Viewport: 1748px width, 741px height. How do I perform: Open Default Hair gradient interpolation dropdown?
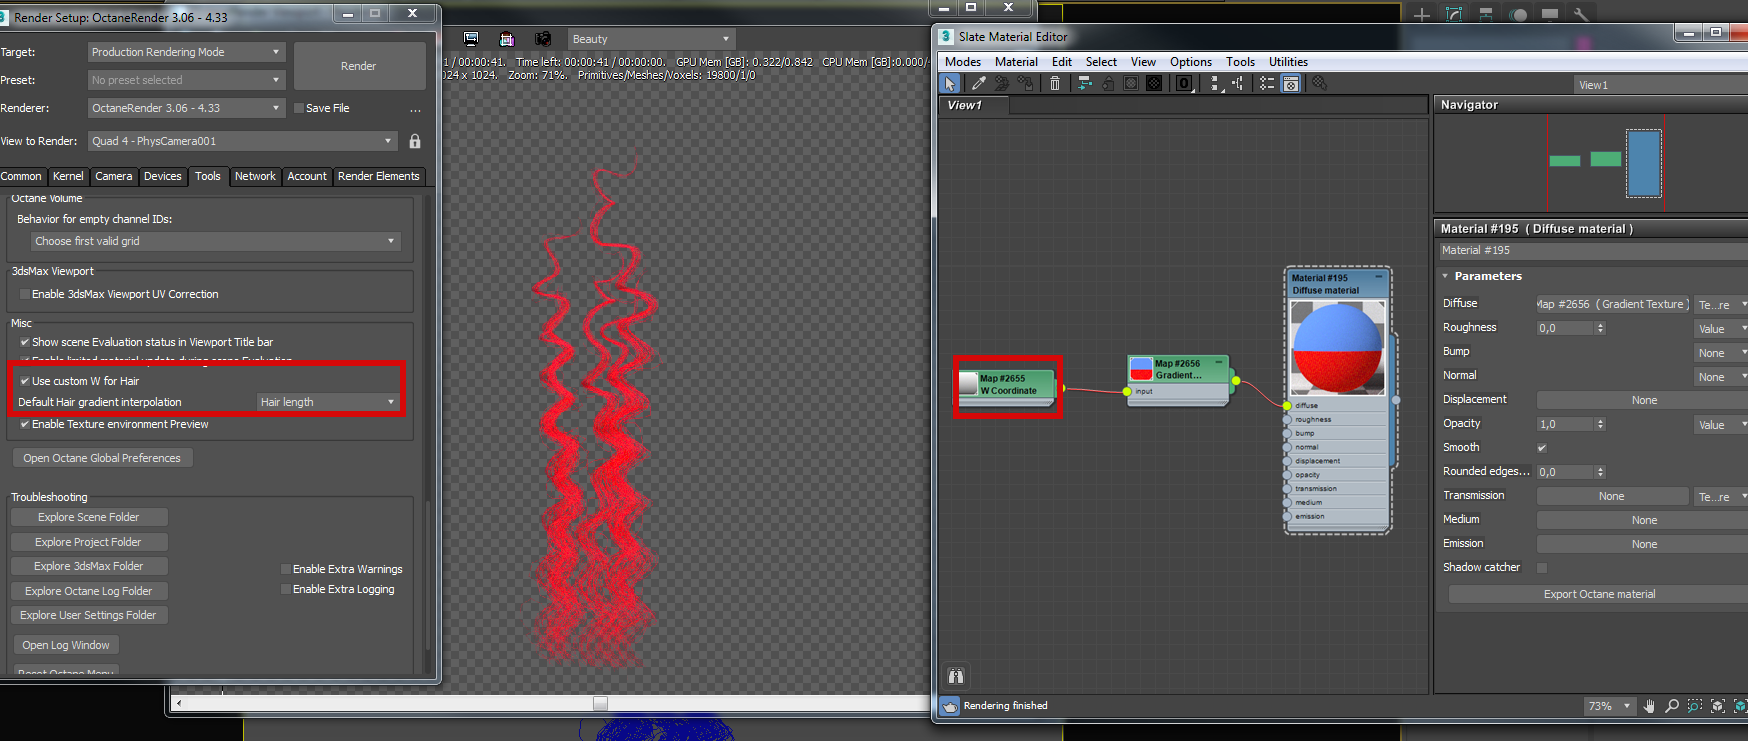click(328, 402)
